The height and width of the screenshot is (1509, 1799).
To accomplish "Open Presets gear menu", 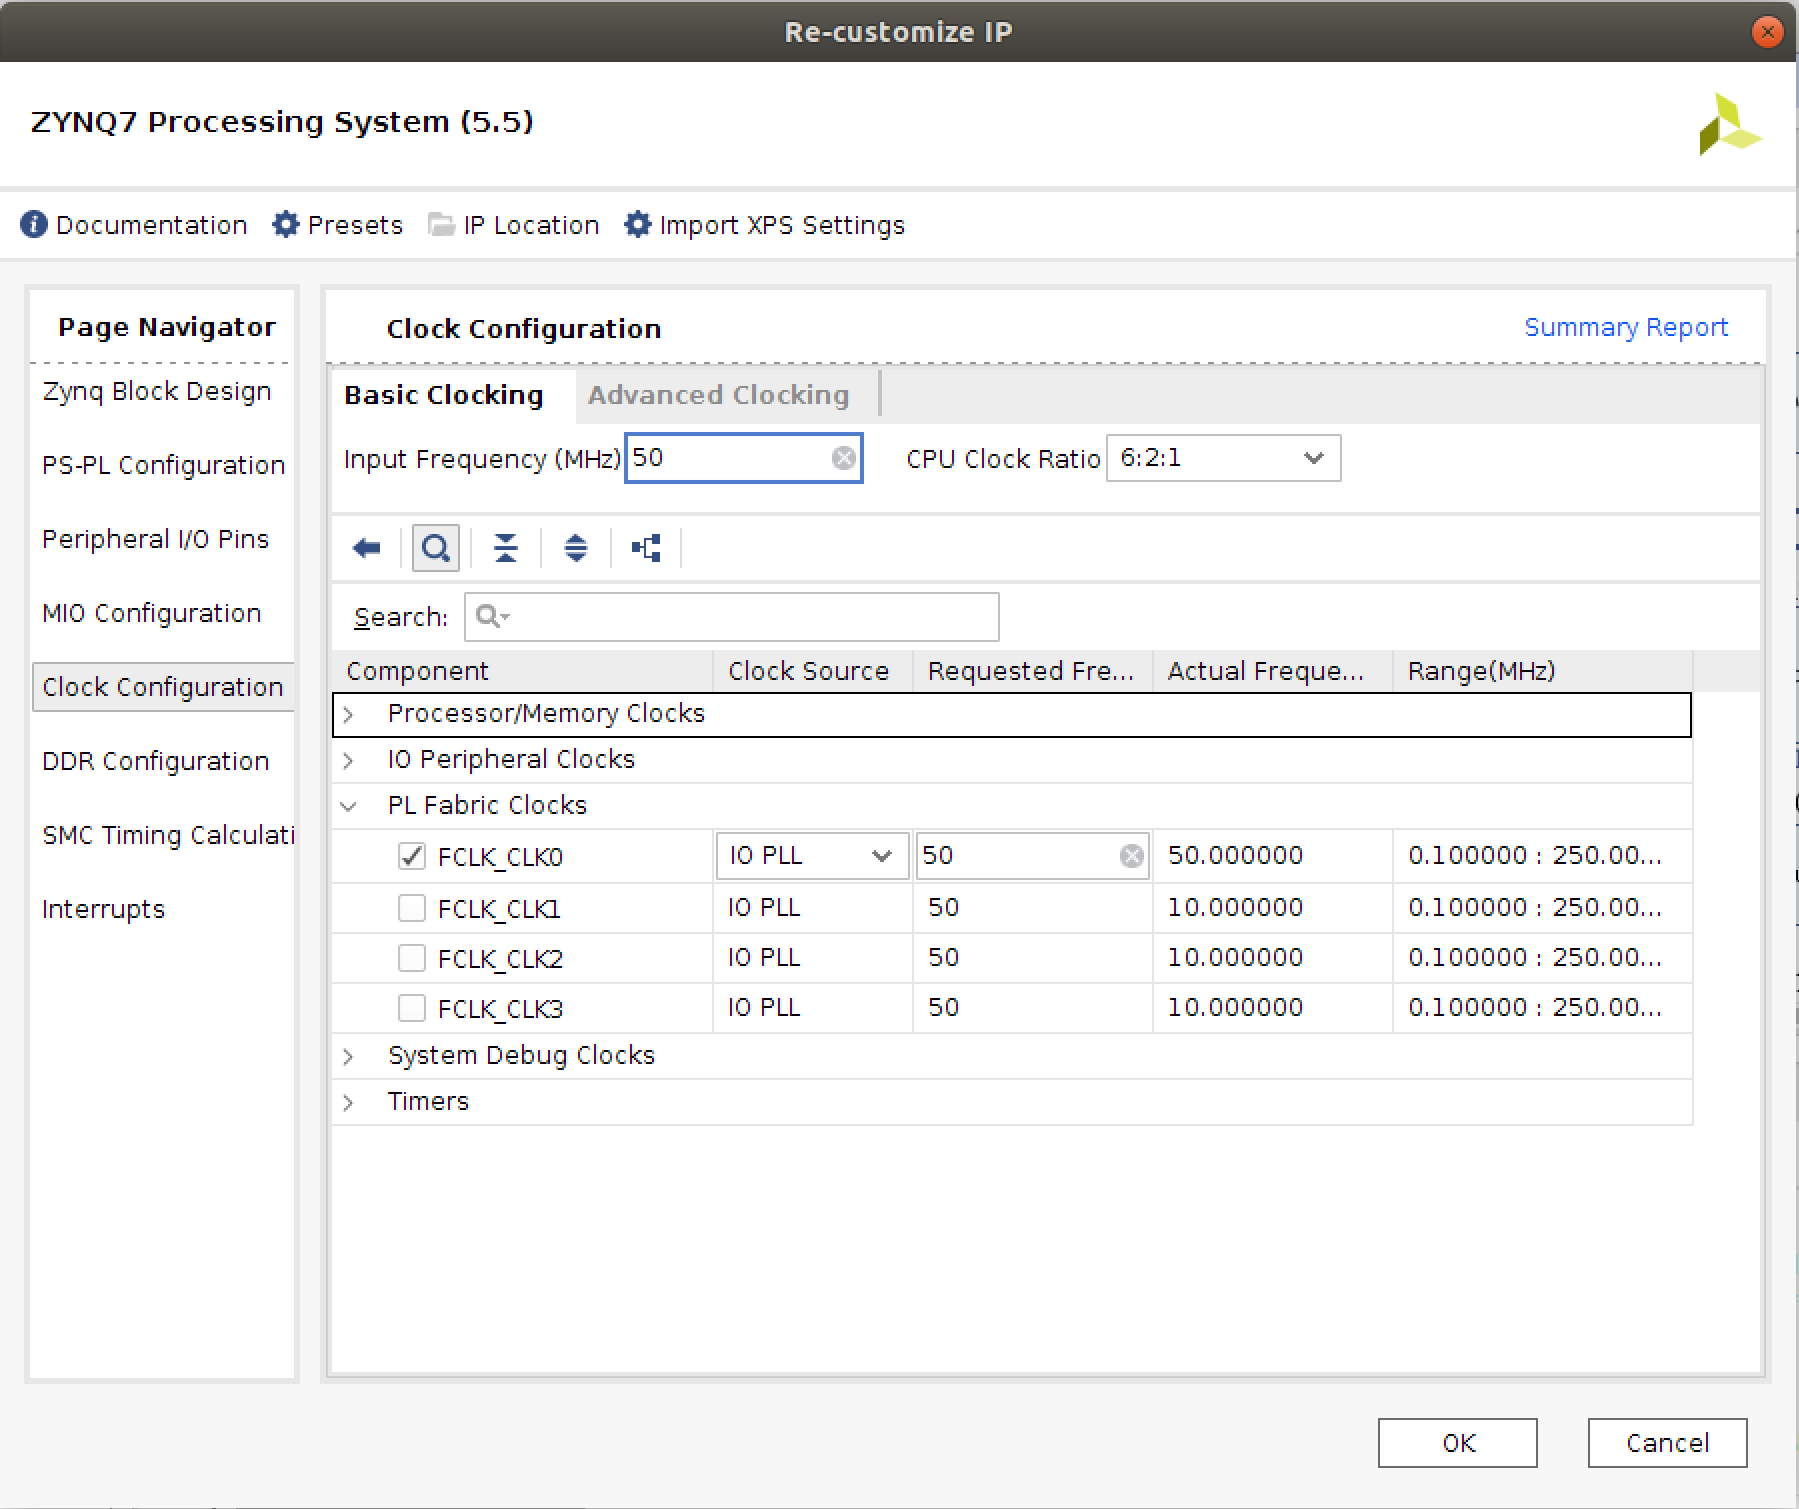I will (x=286, y=225).
